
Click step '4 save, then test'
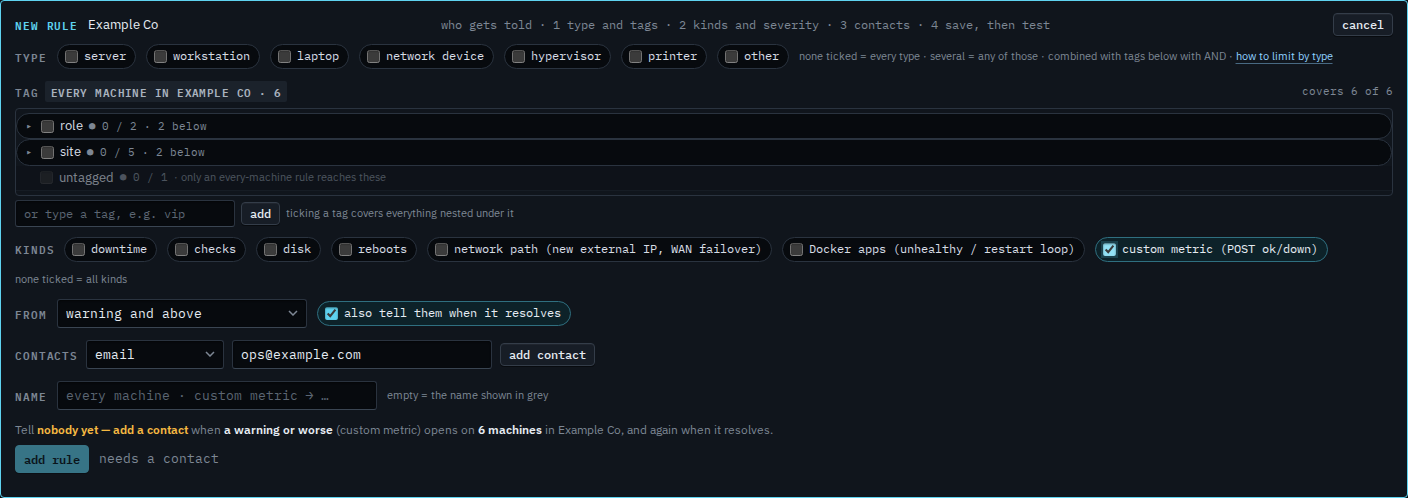click(x=990, y=25)
